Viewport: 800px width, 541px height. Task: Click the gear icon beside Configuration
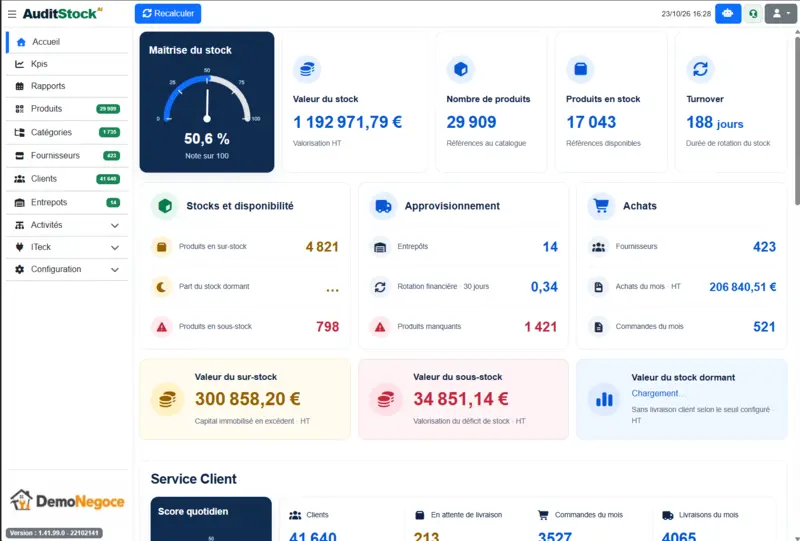click(19, 269)
